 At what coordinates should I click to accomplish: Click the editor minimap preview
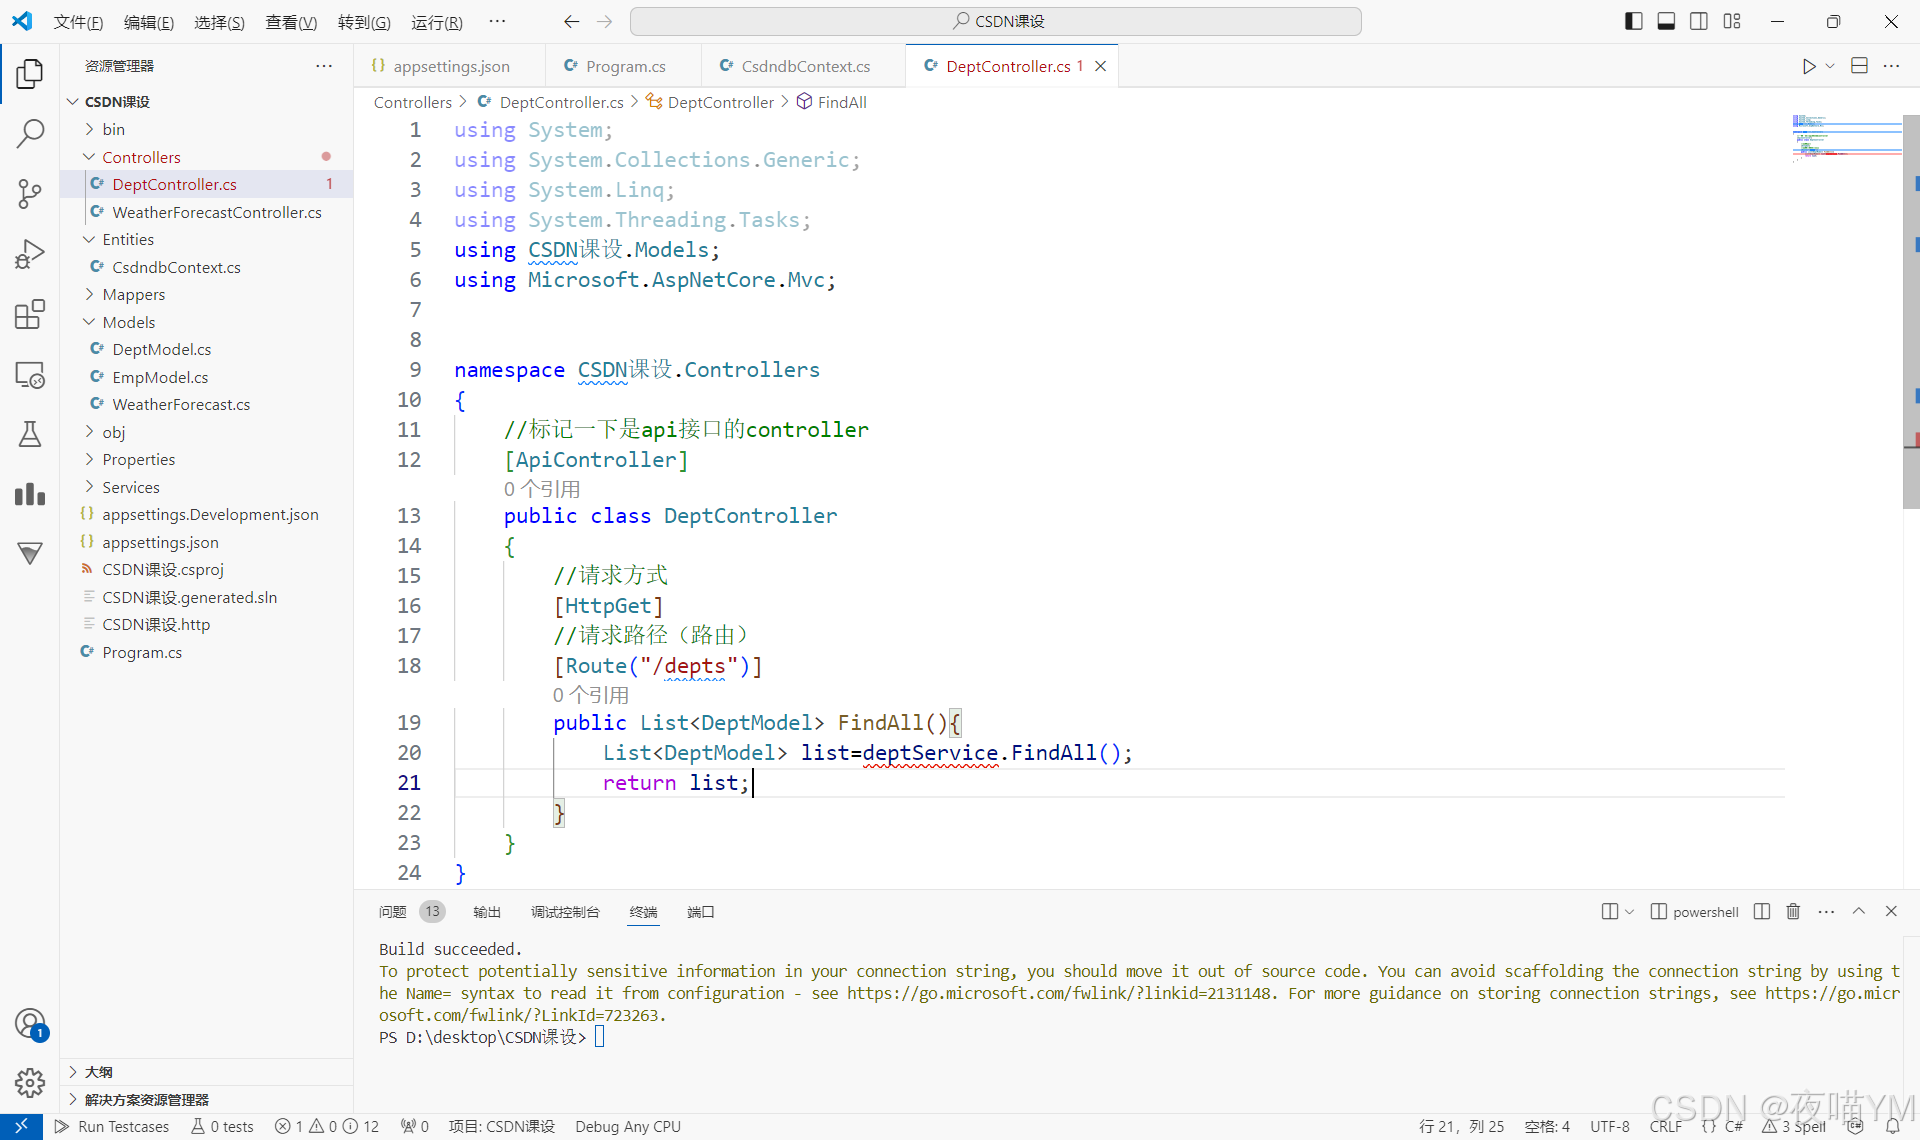1846,137
